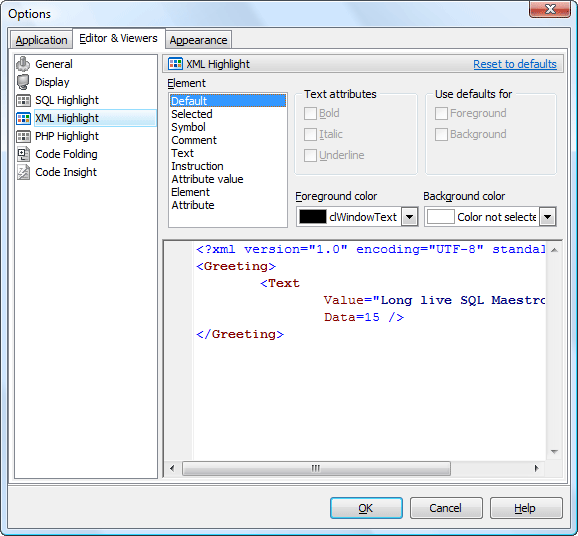Image resolution: width=578 pixels, height=536 pixels.
Task: Open Code Insight via its icon
Action: 24,172
